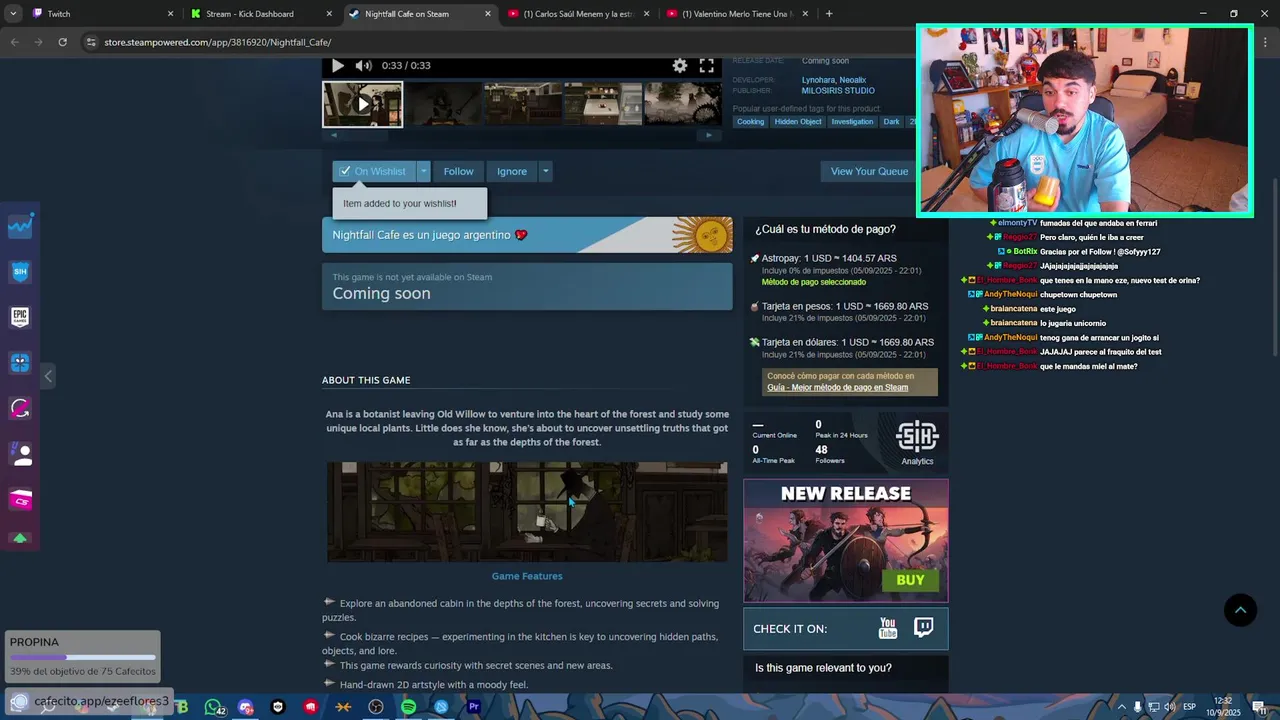Open the Twitch check-it-on icon
1280x720 pixels.
tap(924, 628)
